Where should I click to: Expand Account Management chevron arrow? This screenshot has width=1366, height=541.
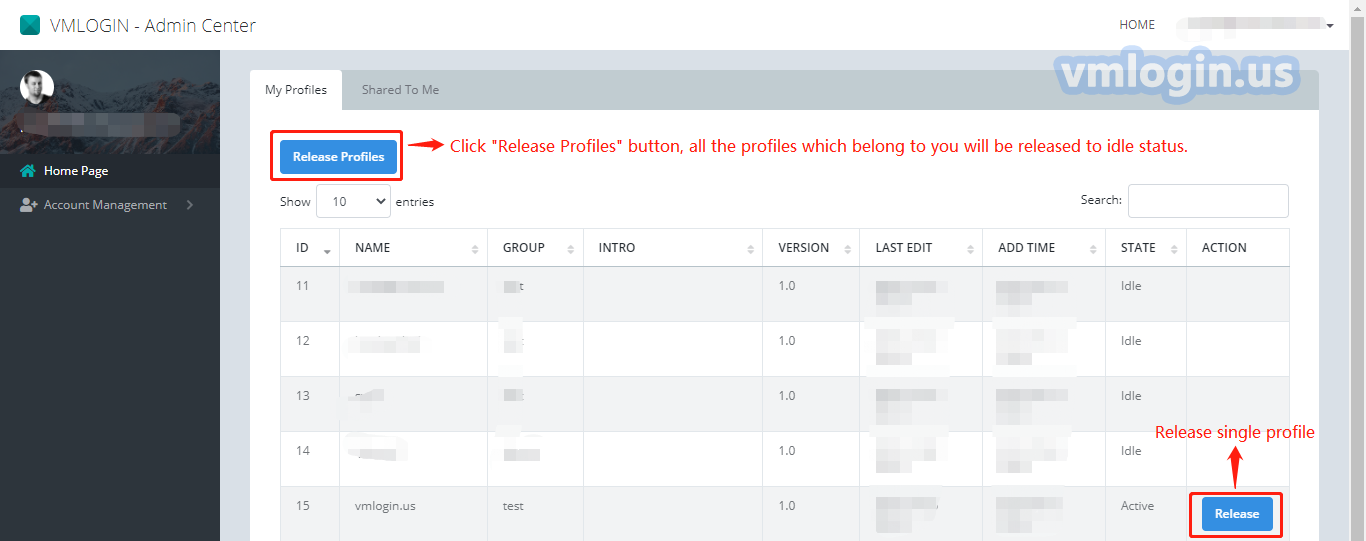pos(189,205)
